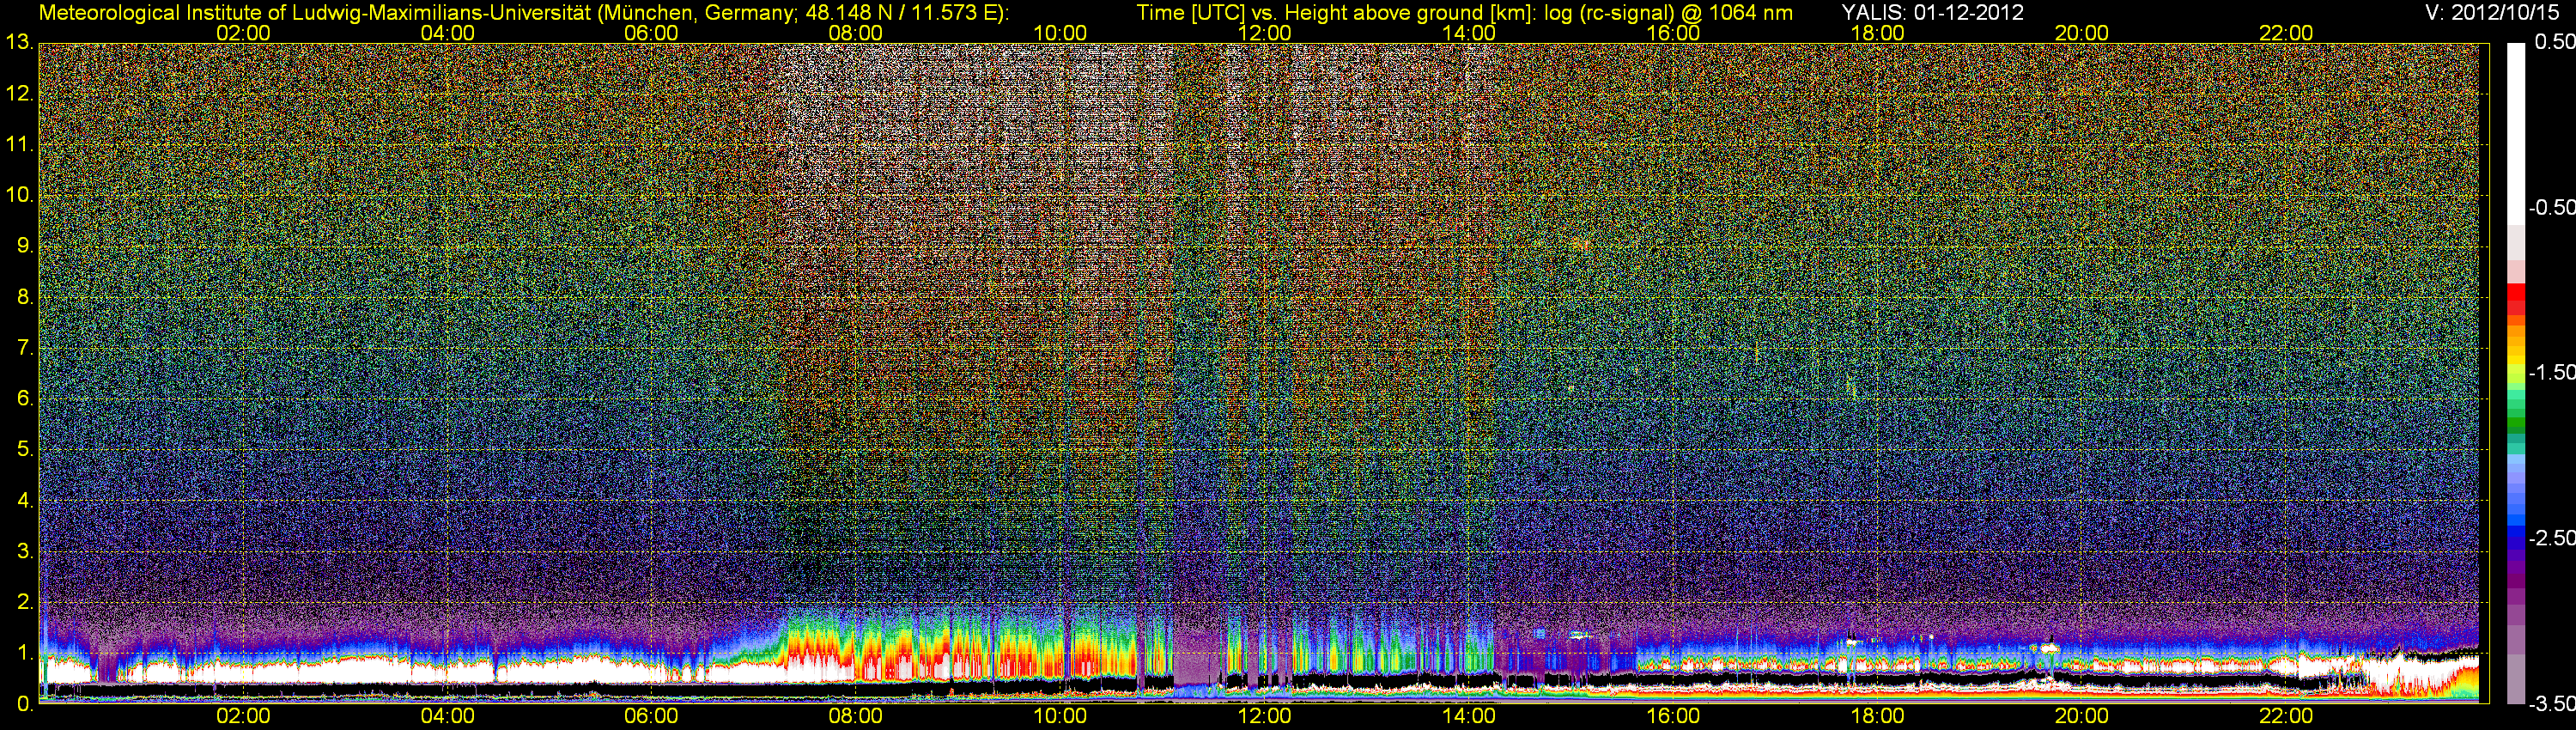Select the 16:00 label on the bottom axis
Screen dimensions: 2576x730
(1673, 716)
